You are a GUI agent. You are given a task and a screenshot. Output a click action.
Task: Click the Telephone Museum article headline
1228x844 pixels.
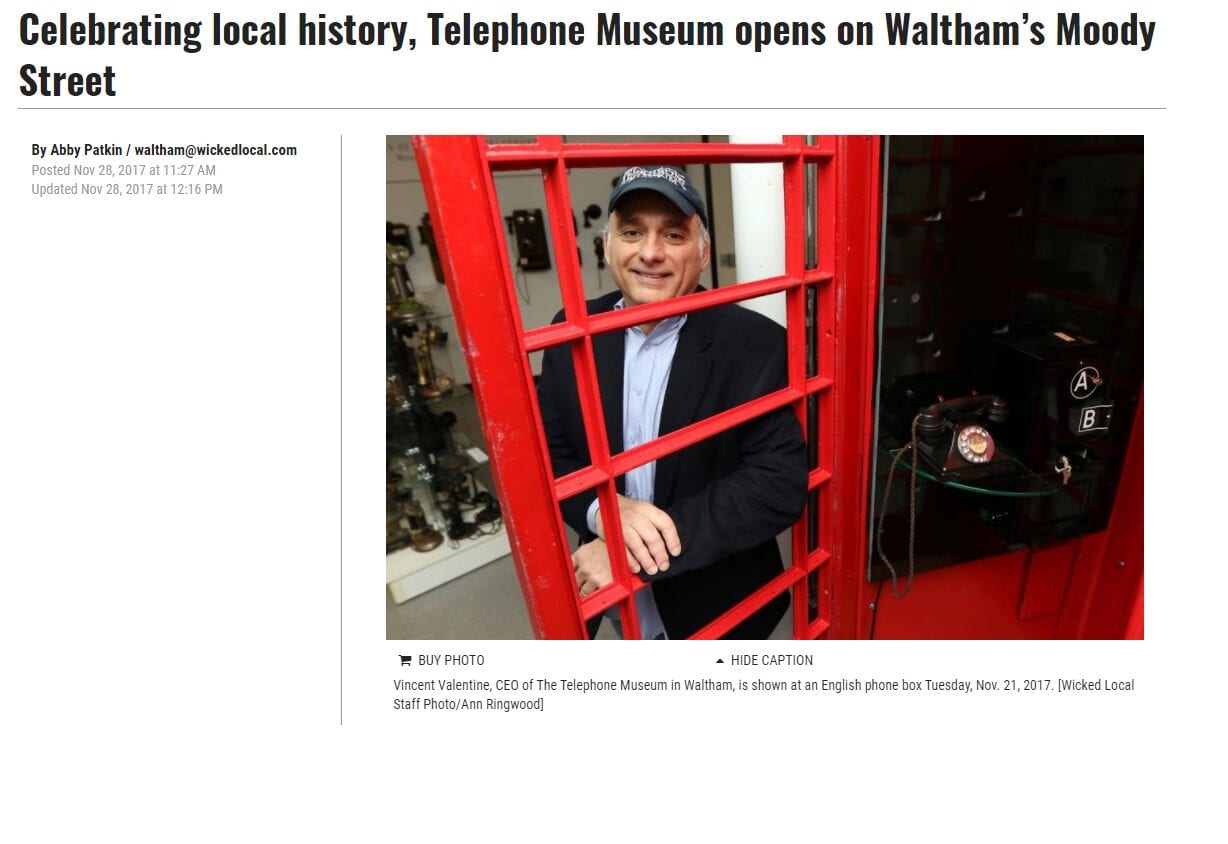587,55
